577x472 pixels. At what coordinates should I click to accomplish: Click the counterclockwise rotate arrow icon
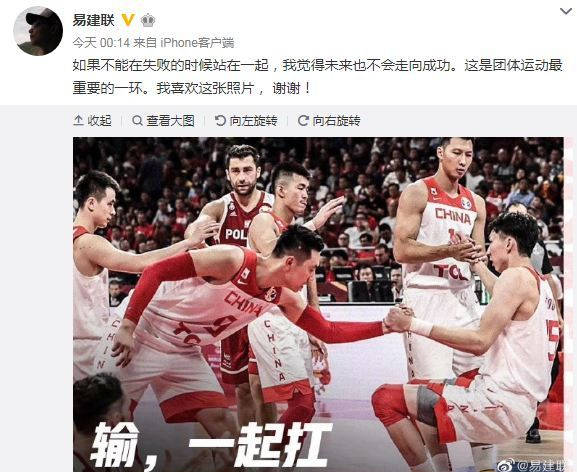point(220,120)
